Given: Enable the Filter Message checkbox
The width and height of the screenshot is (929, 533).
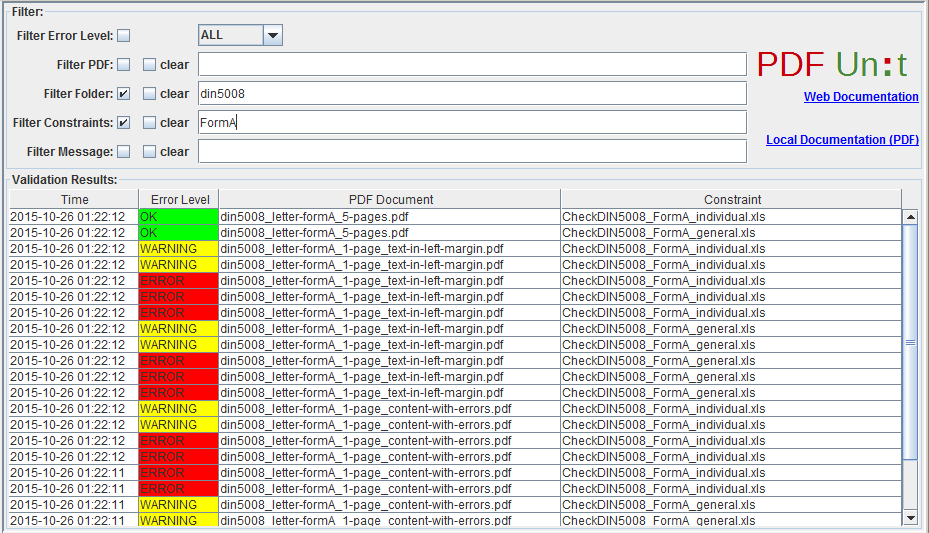Looking at the screenshot, I should point(124,152).
